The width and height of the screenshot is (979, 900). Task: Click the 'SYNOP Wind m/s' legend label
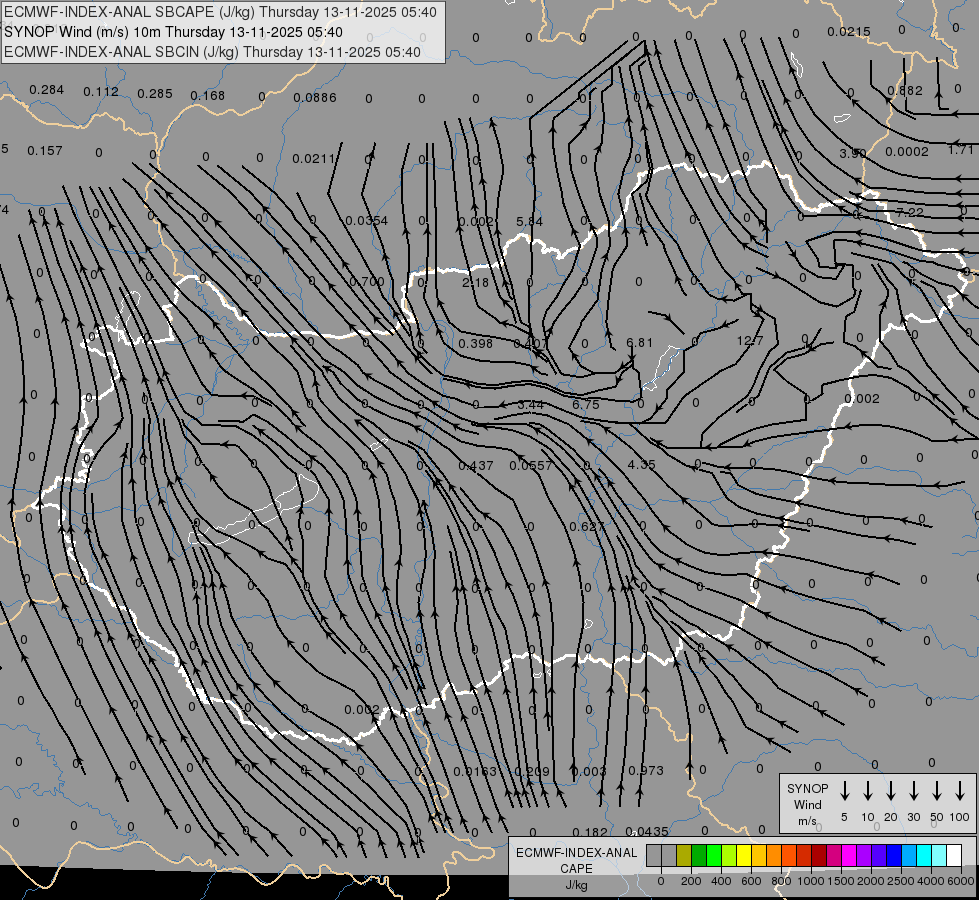coord(807,804)
